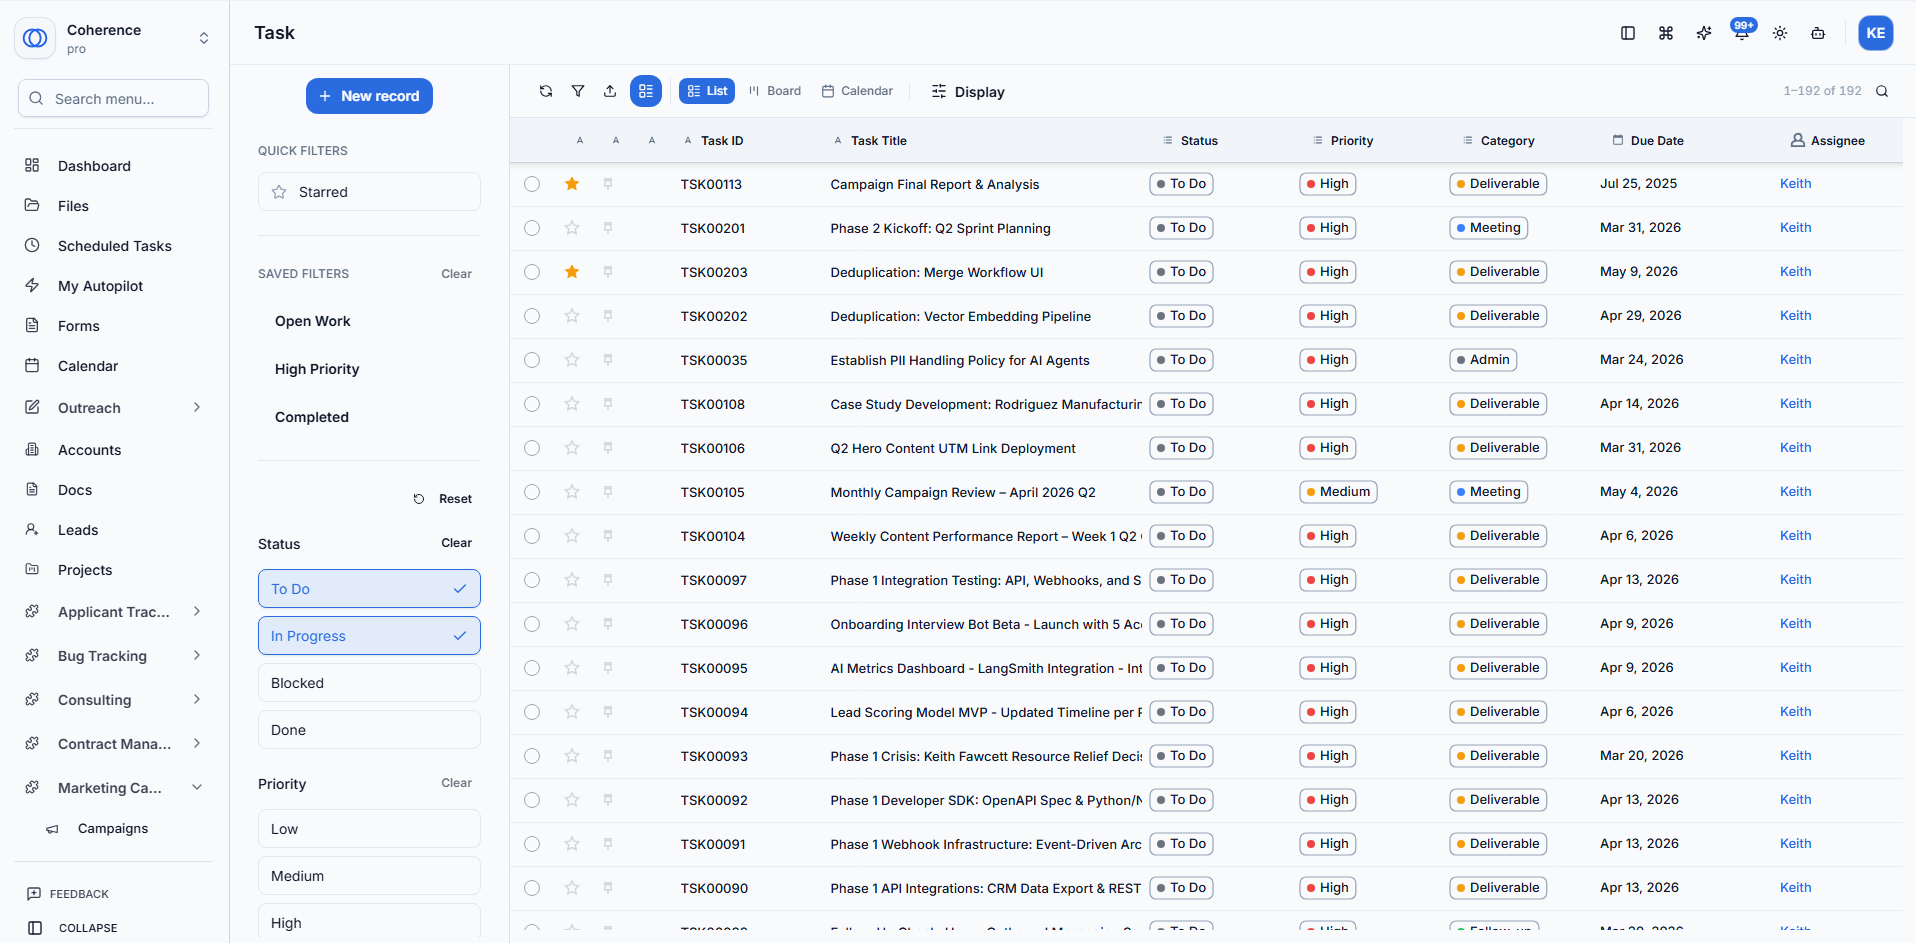This screenshot has height=943, width=1916.
Task: Expand the Outreach sidebar menu
Action: pyautogui.click(x=197, y=407)
